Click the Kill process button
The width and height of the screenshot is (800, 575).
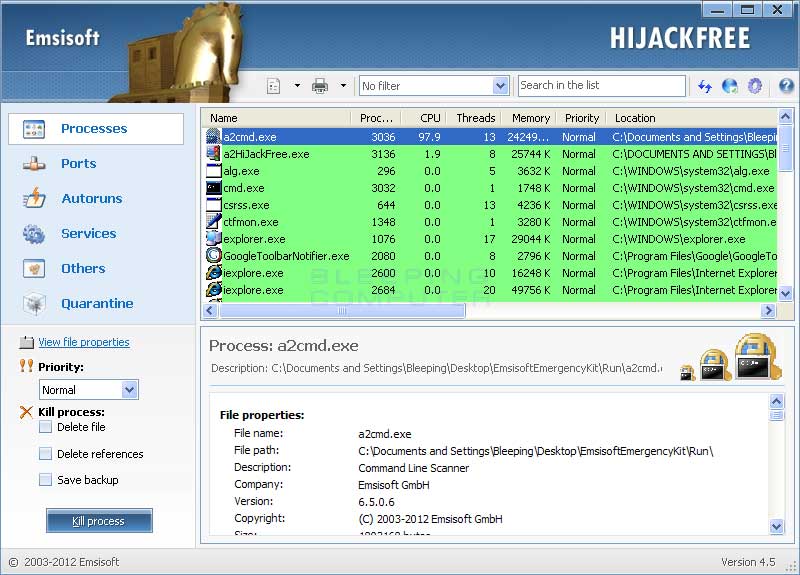click(99, 521)
